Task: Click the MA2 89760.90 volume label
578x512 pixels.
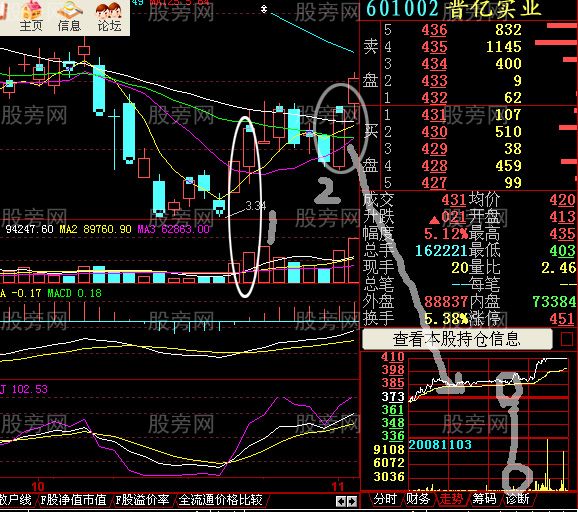Action: (95, 229)
